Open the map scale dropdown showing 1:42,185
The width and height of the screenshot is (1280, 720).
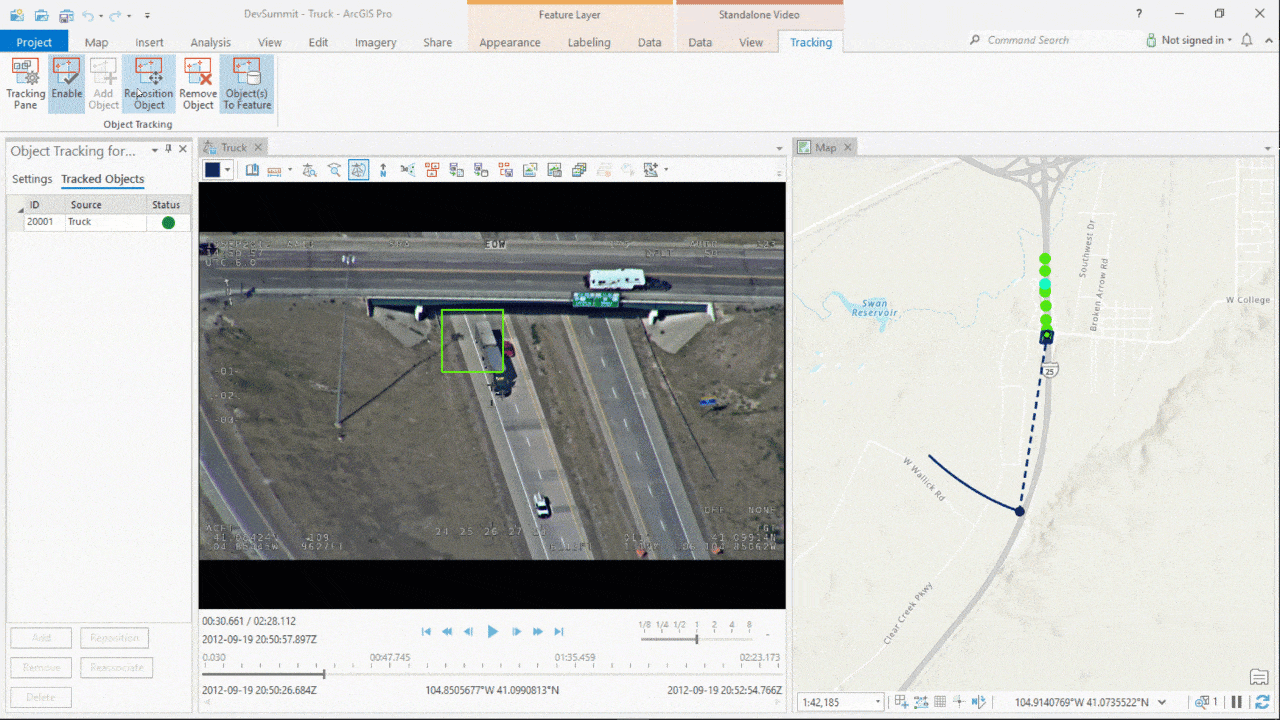pos(842,702)
